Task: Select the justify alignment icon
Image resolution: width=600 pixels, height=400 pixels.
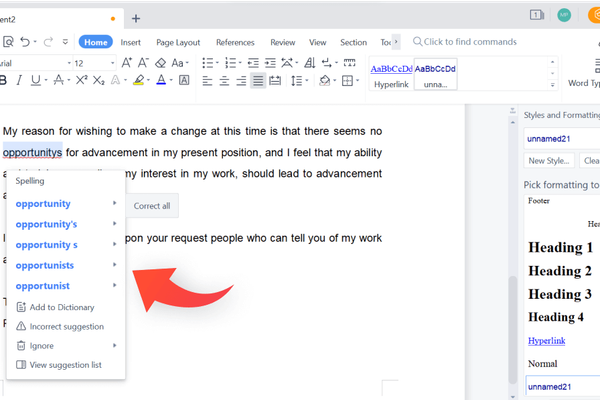Action: pyautogui.click(x=258, y=81)
